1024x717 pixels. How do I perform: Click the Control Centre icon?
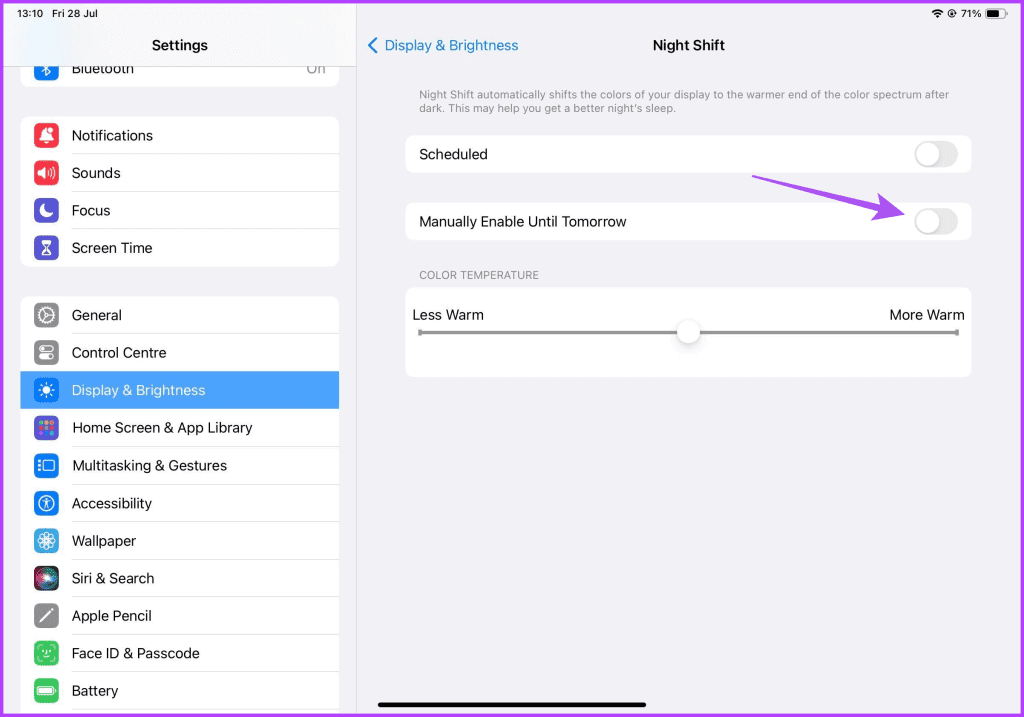(x=46, y=353)
